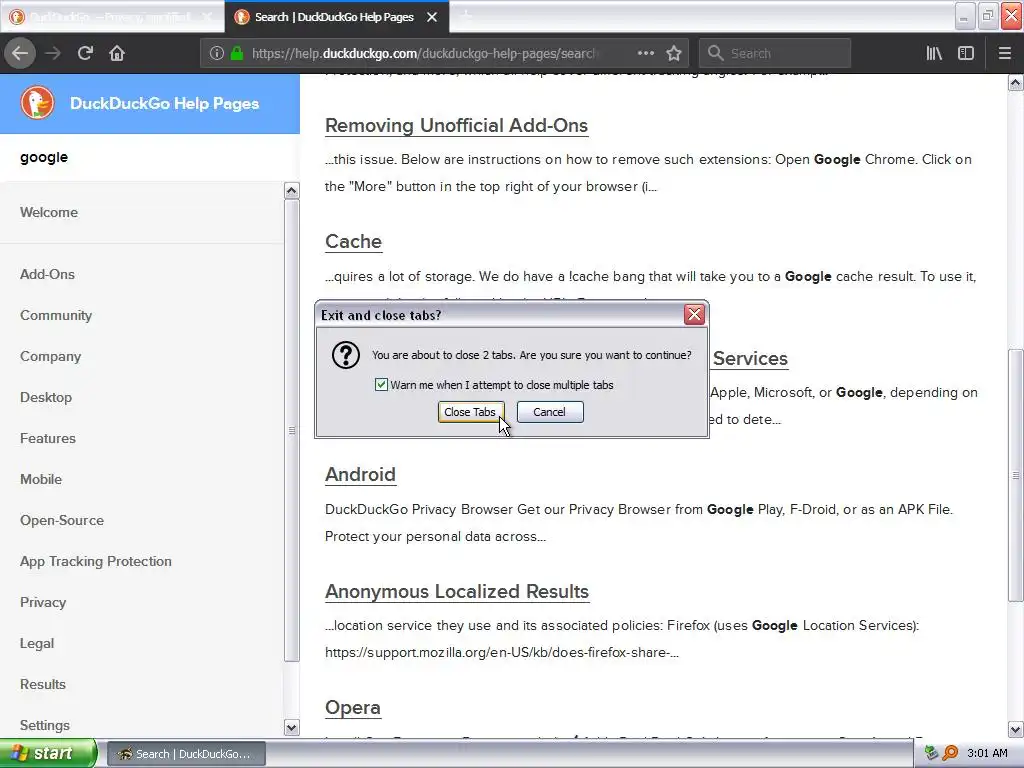The image size is (1024, 768).
Task: Close the Exit and close tabs dialog
Action: 694,315
